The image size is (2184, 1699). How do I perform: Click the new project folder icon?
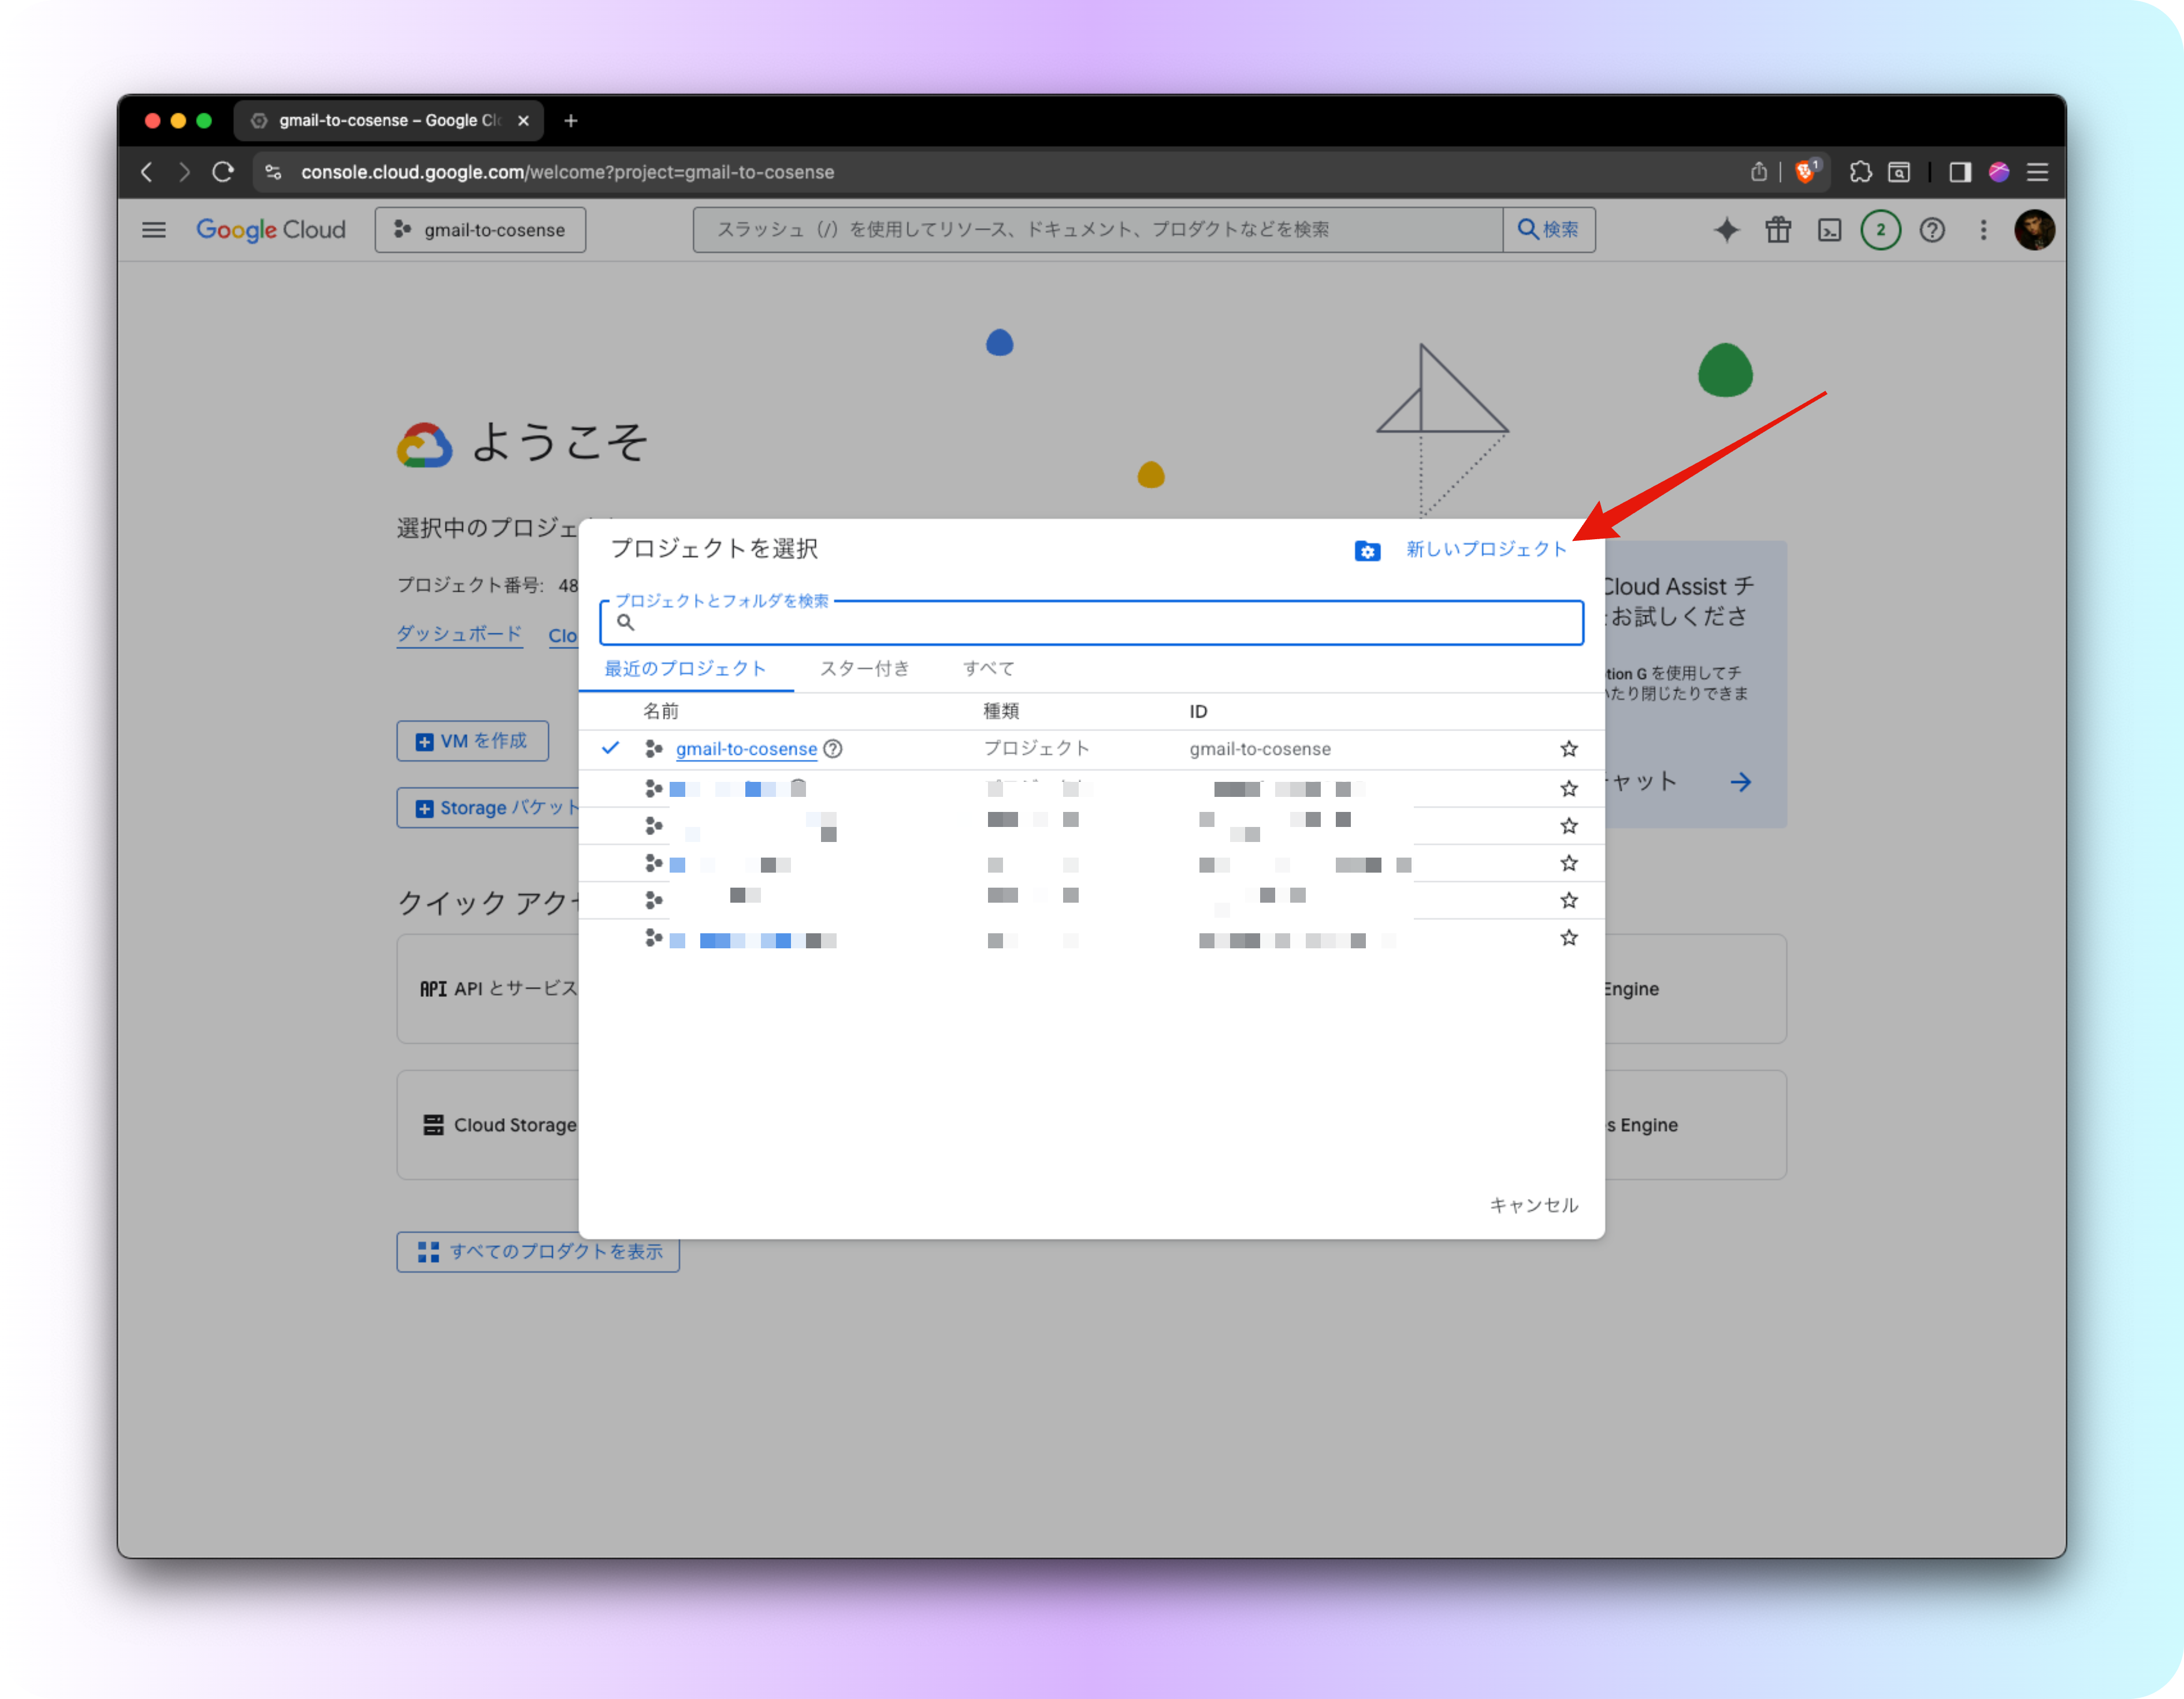tap(1367, 551)
